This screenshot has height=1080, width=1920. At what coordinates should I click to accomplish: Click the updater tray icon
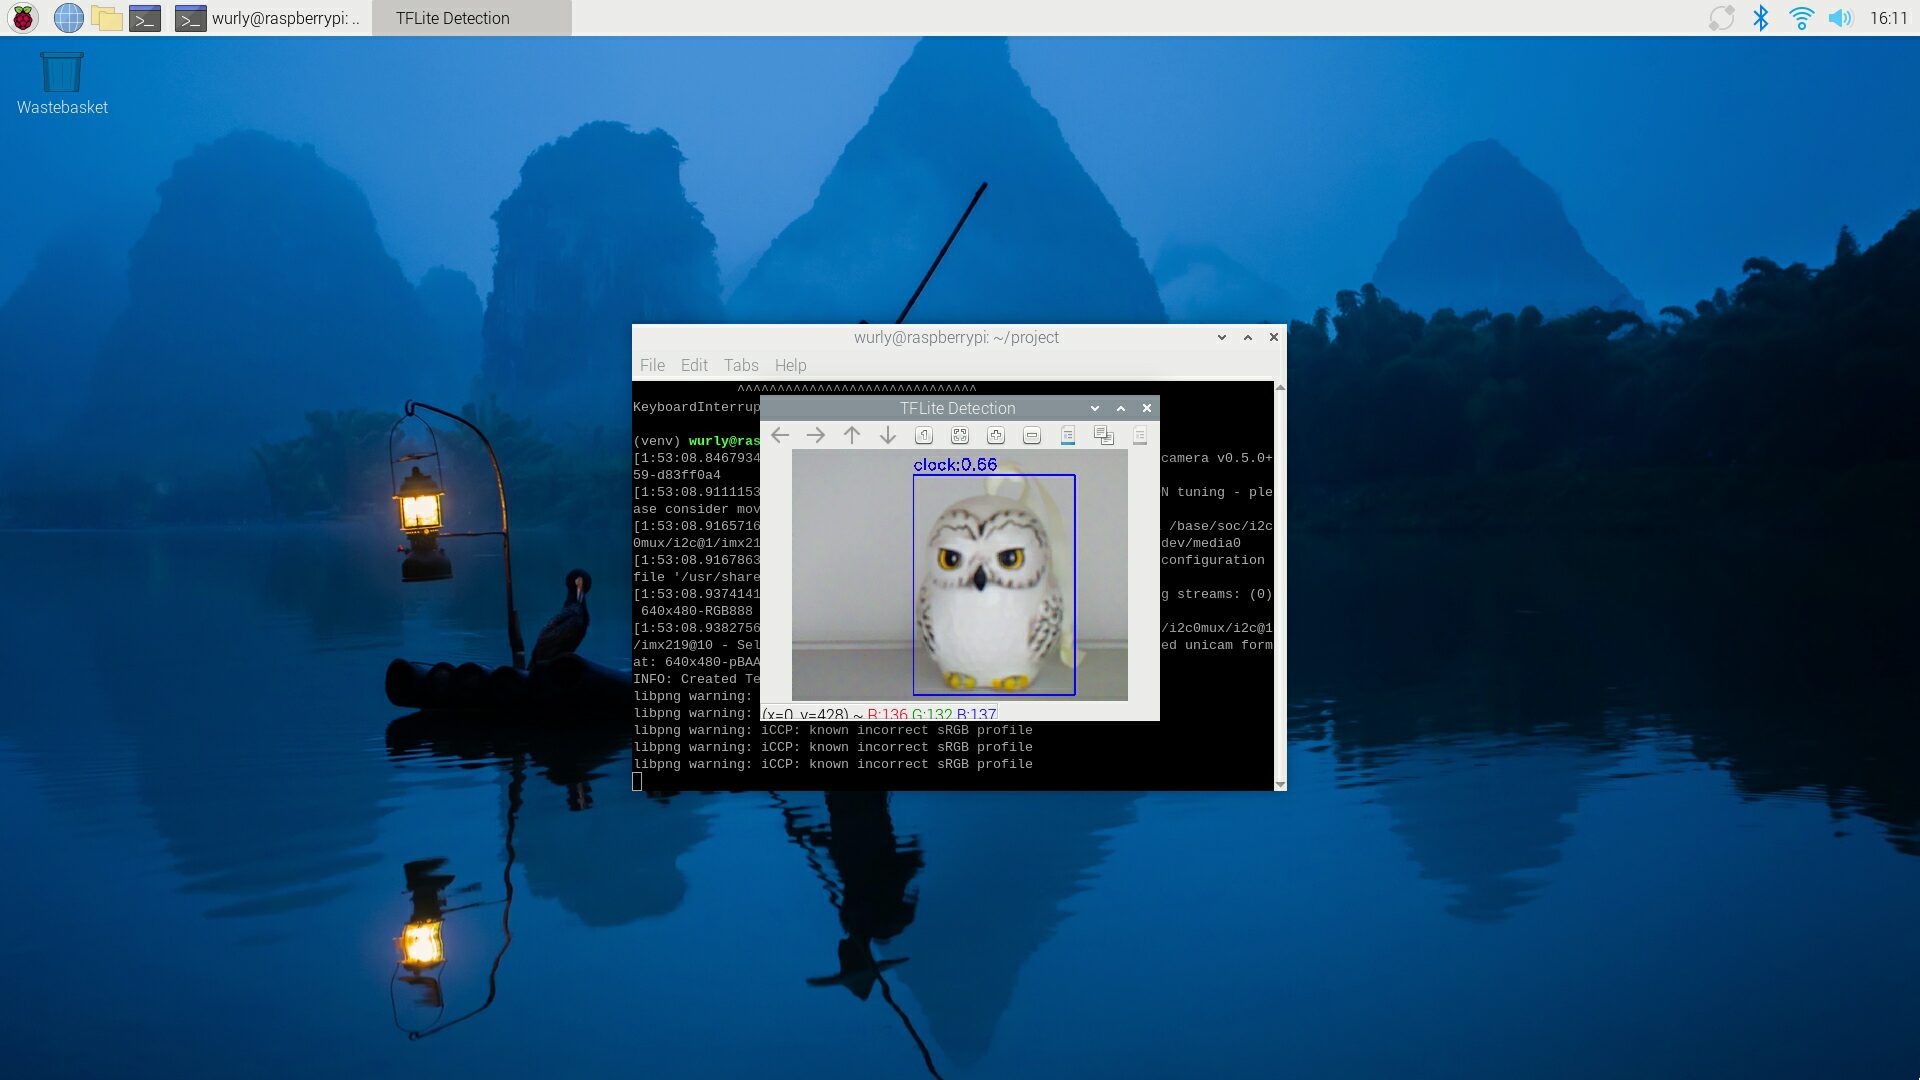pyautogui.click(x=1721, y=18)
